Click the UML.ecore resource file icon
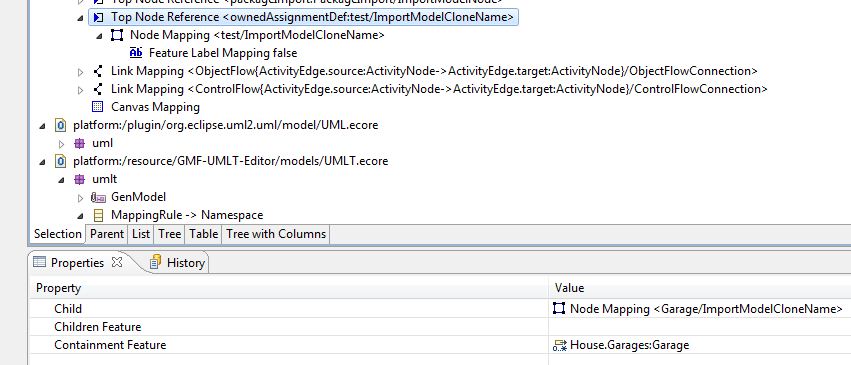Screen dimensions: 851x365 tap(60, 125)
